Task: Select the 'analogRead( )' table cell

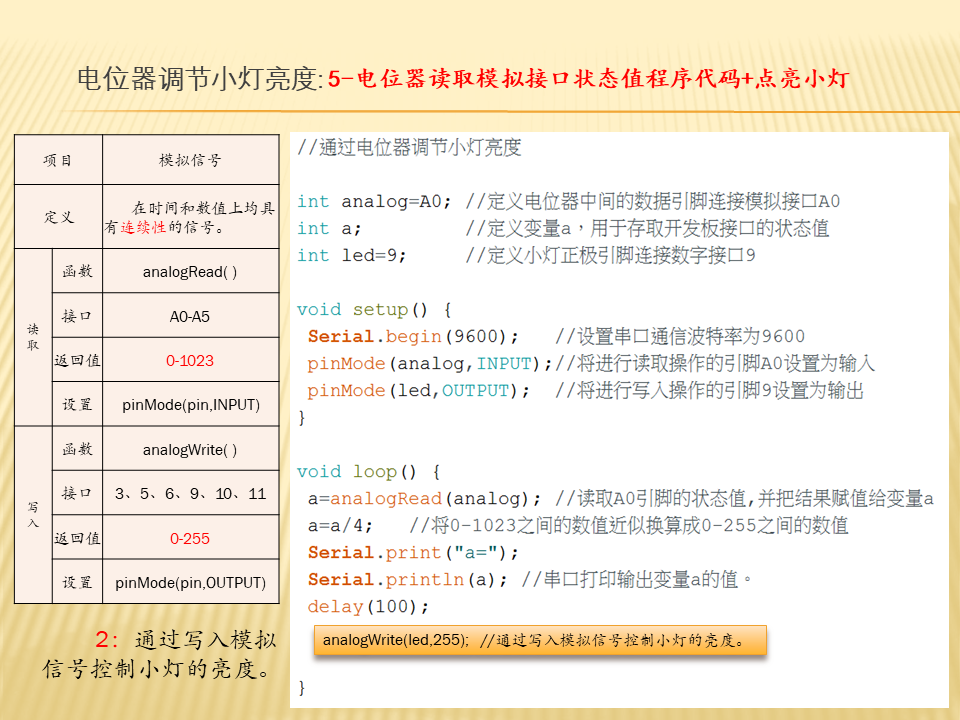Action: pos(190,271)
